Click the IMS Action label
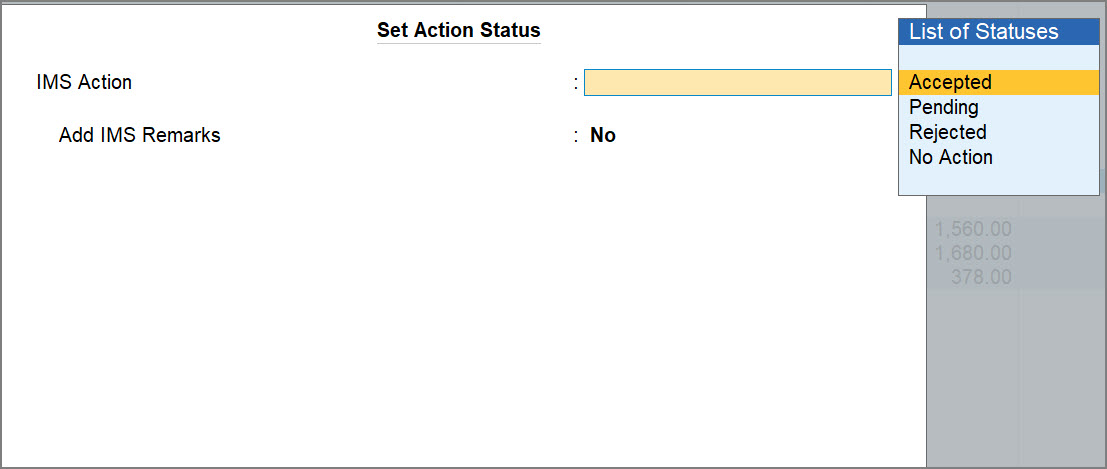The width and height of the screenshot is (1107, 469). [x=84, y=83]
